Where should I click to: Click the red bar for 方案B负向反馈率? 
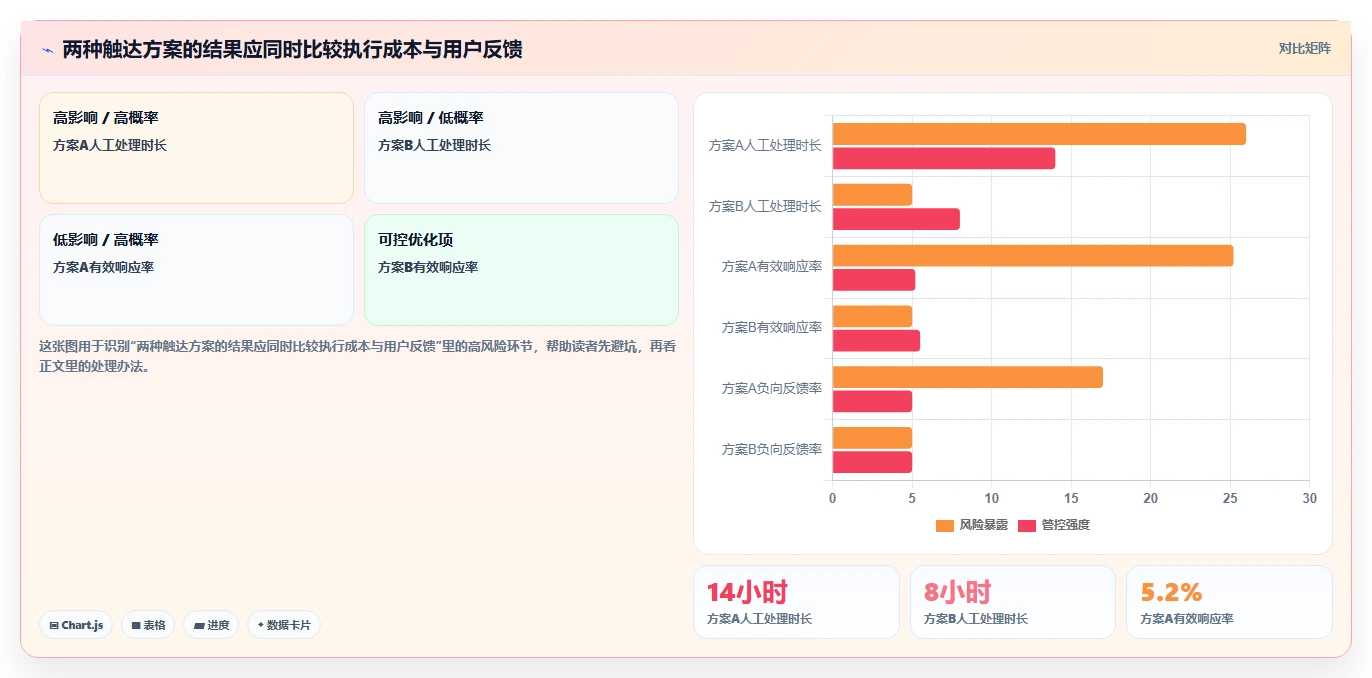coord(872,462)
